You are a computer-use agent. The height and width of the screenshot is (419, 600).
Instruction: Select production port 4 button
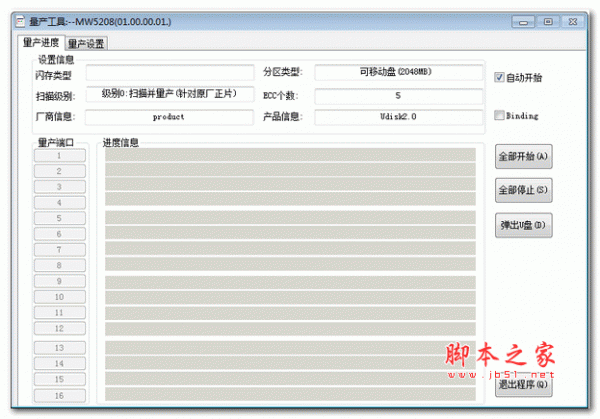(x=60, y=203)
